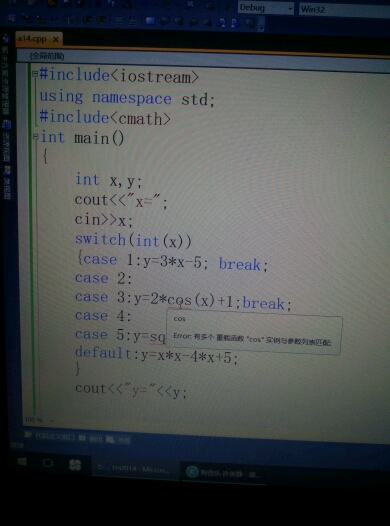This screenshot has width=390, height=526.
Task: Open the 100% zoom dropdown
Action: [x=38, y=419]
